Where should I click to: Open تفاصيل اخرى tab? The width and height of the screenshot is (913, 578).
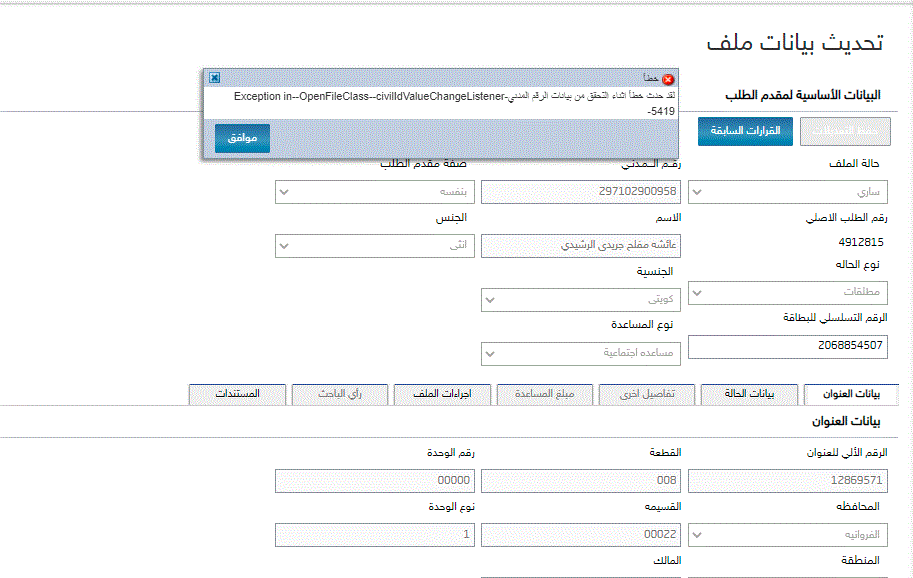click(x=647, y=394)
